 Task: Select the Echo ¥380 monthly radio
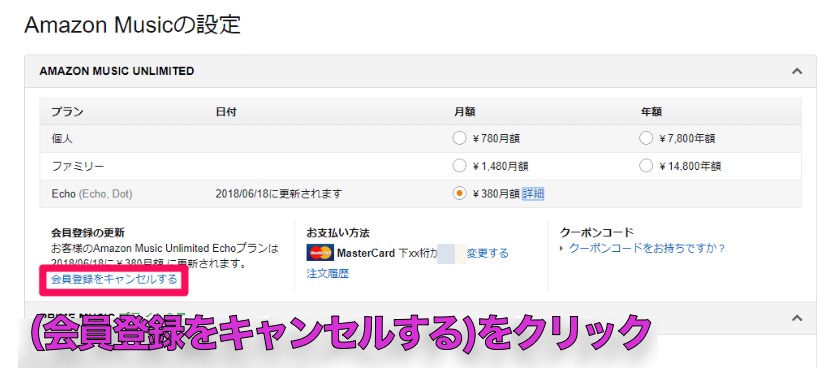click(x=459, y=194)
